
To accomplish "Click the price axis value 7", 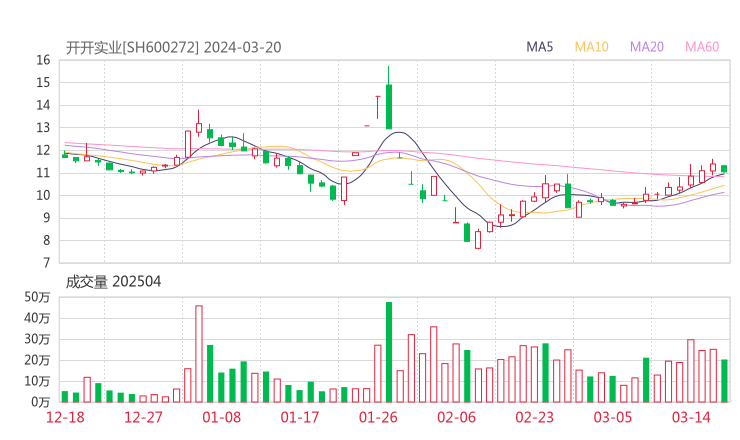I will coord(46,263).
